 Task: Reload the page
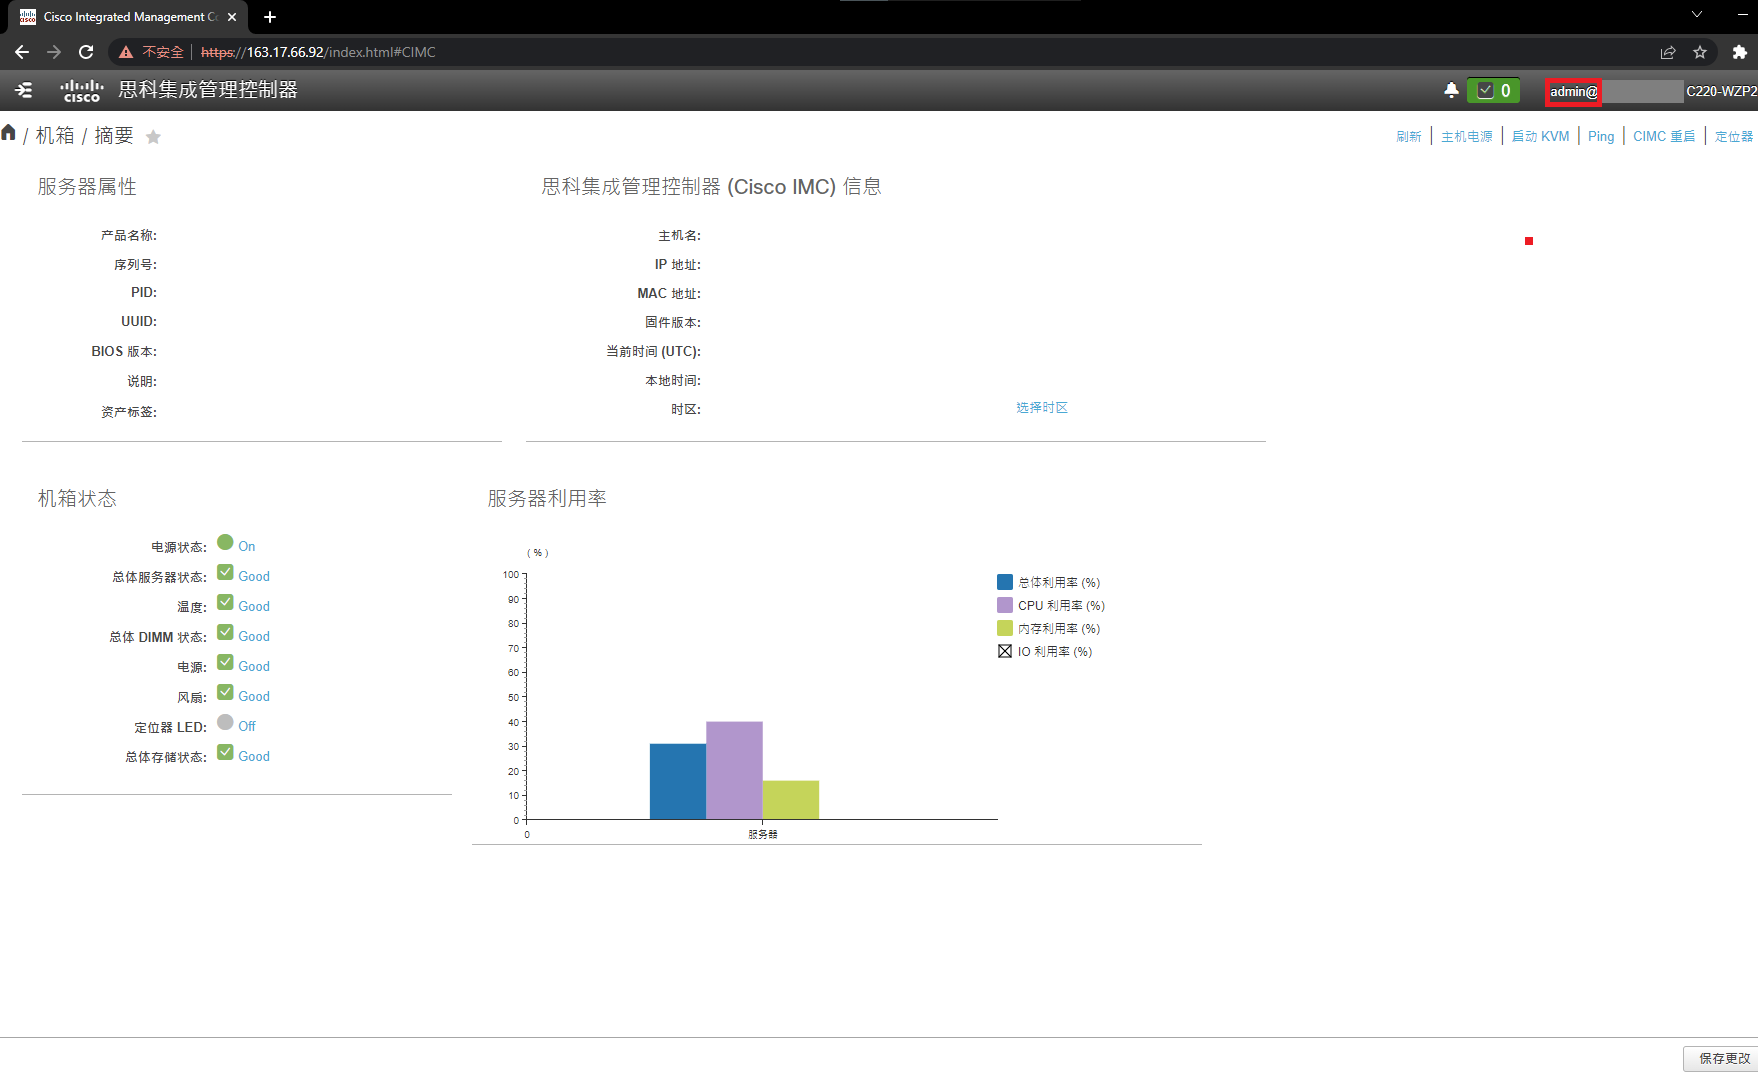[86, 52]
